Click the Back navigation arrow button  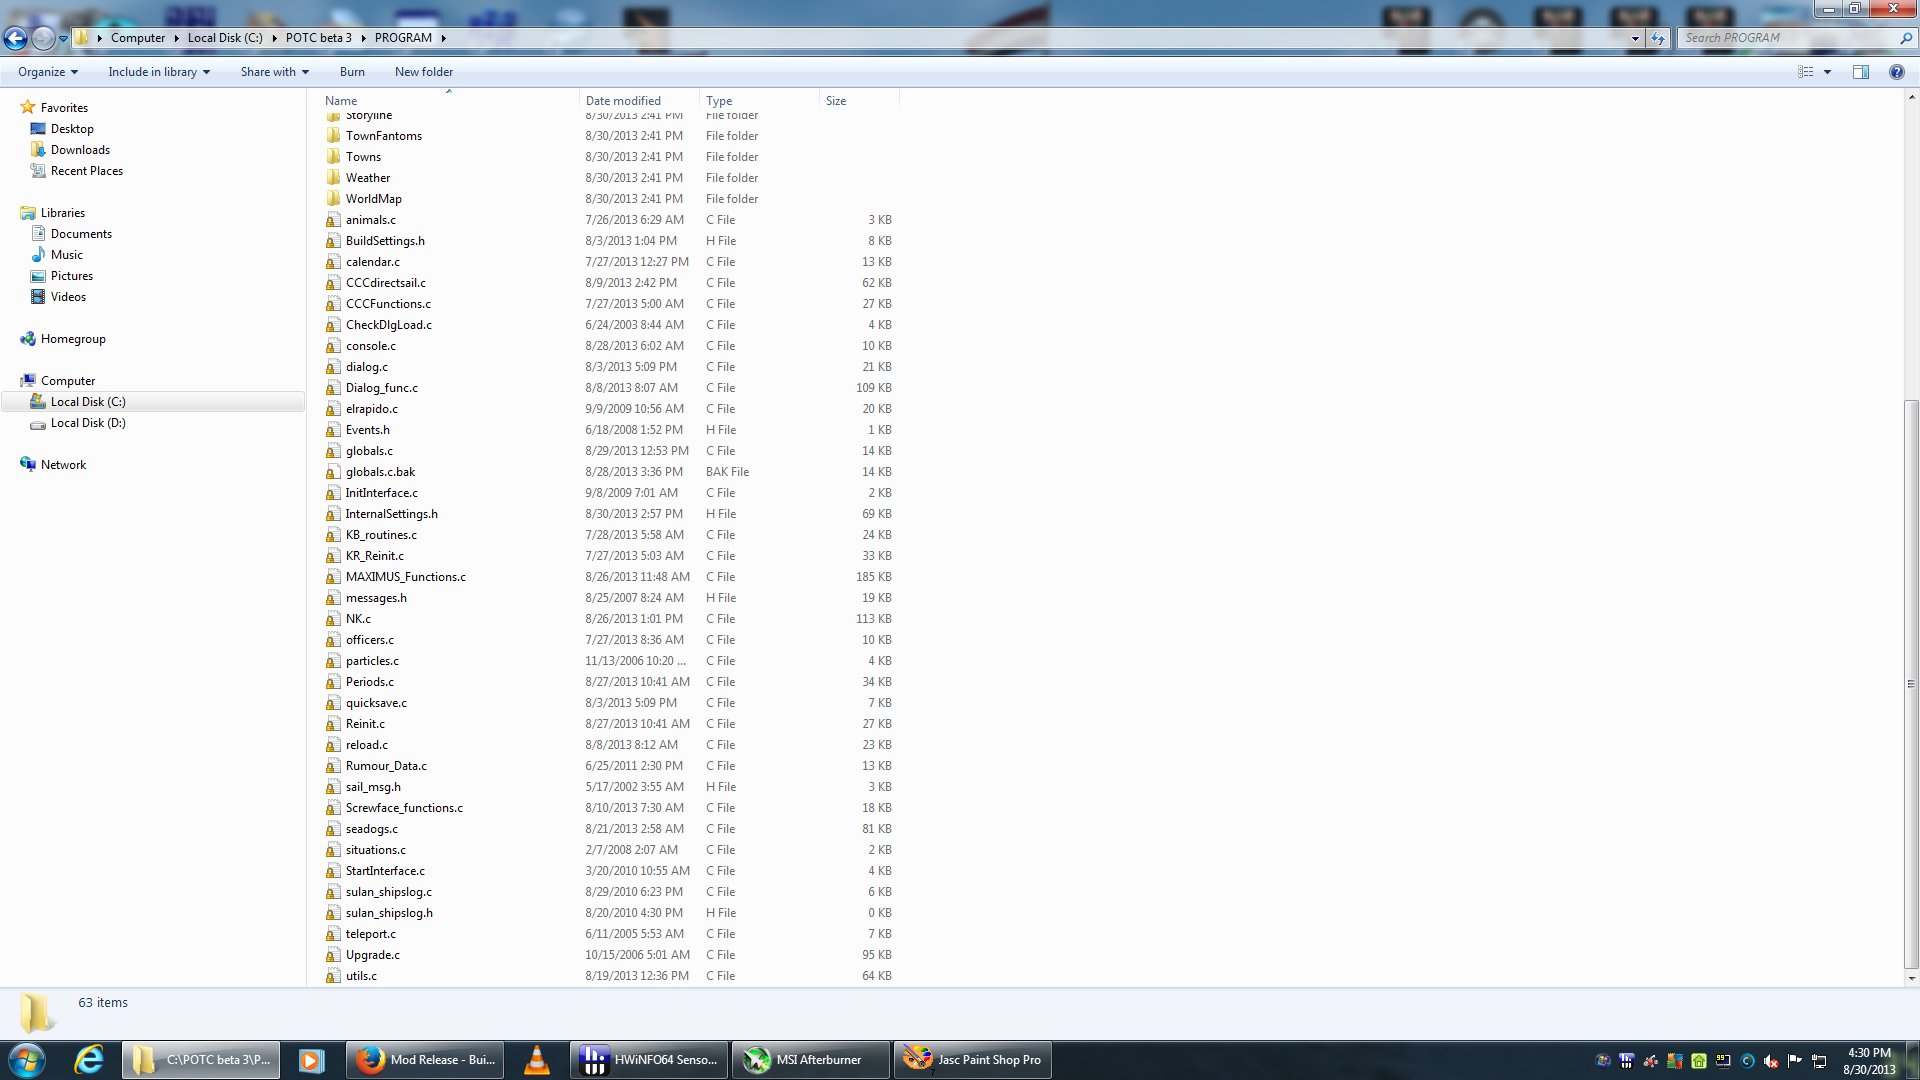tap(15, 39)
